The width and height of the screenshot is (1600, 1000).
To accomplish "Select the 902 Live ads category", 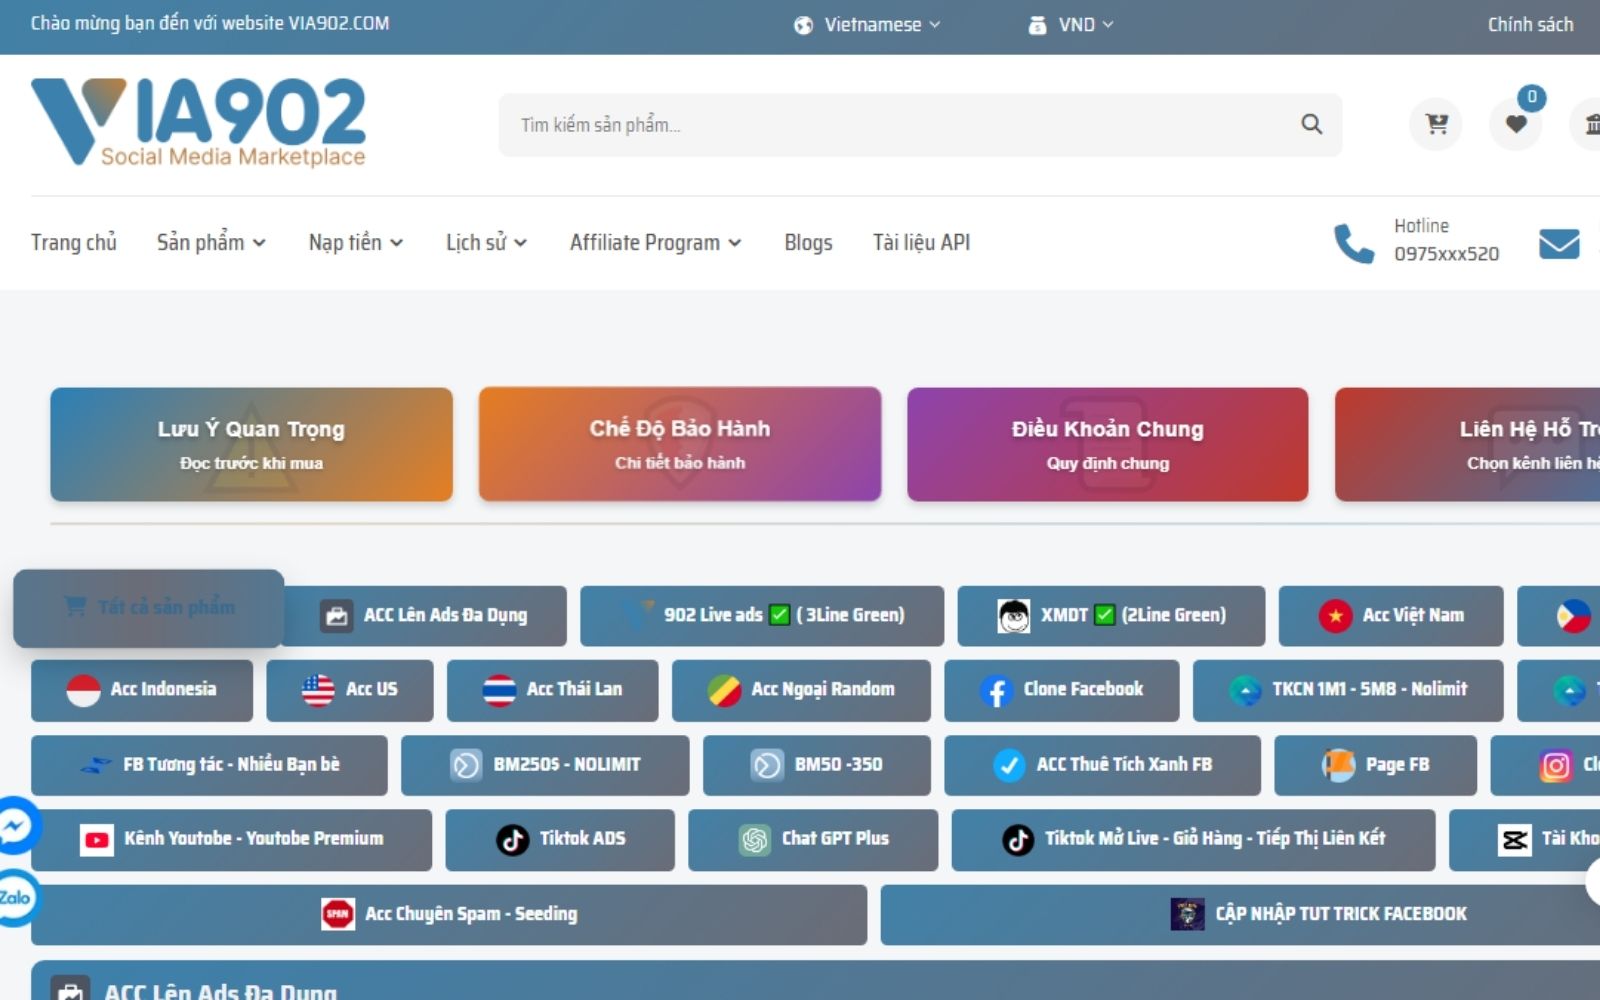I will [762, 616].
